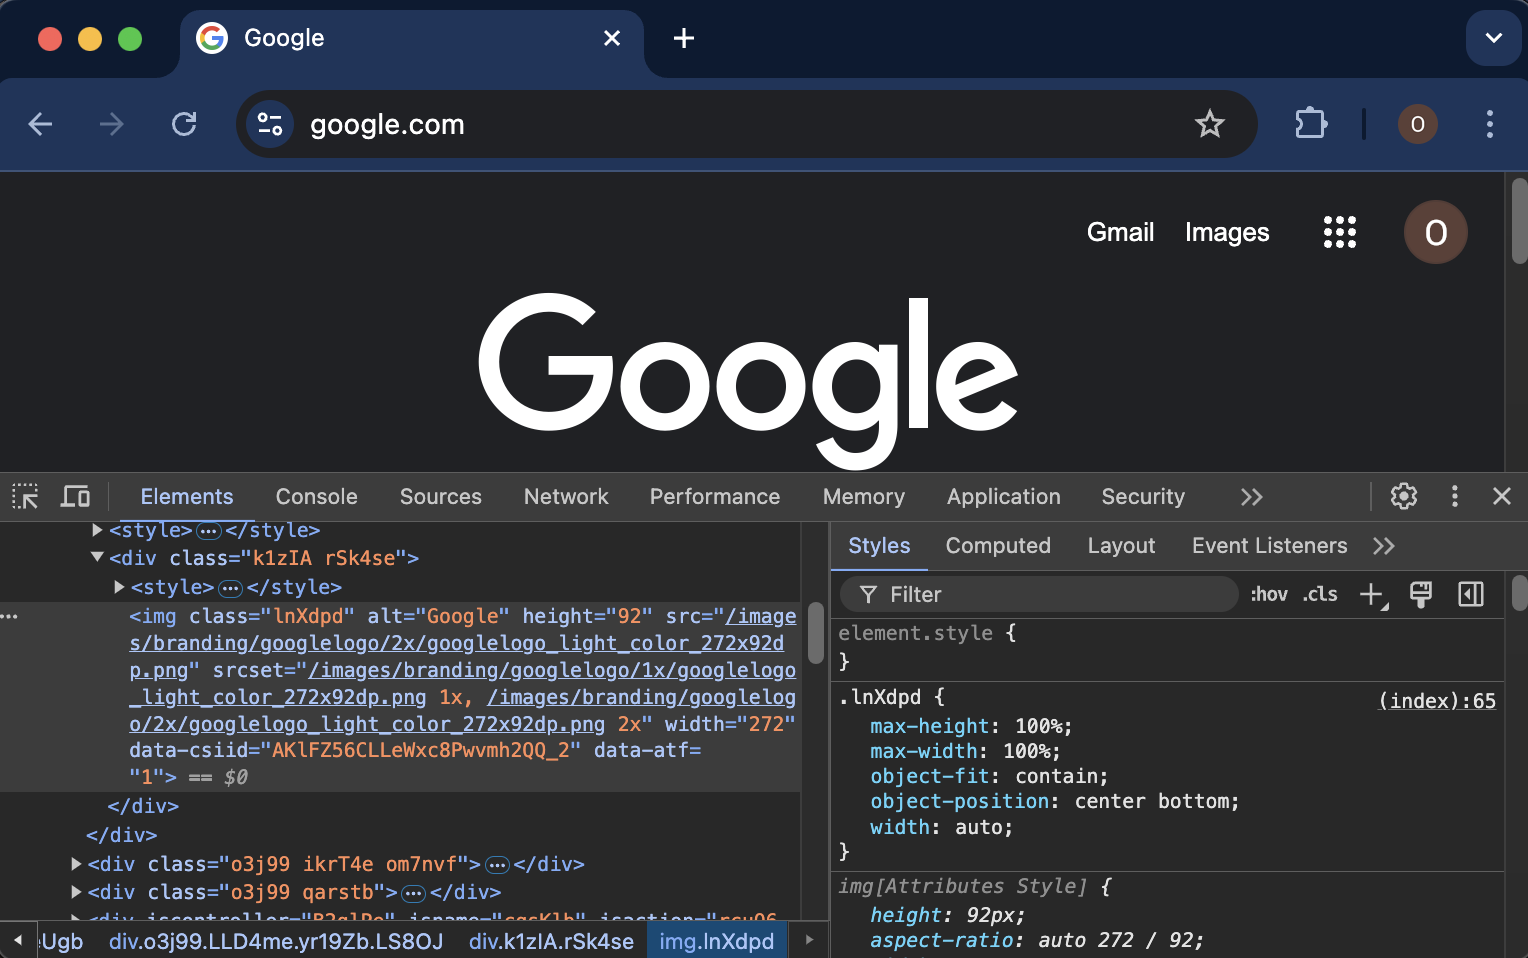This screenshot has height=958, width=1528.
Task: Expand the div o3j99 qarstb node
Action: click(x=77, y=892)
